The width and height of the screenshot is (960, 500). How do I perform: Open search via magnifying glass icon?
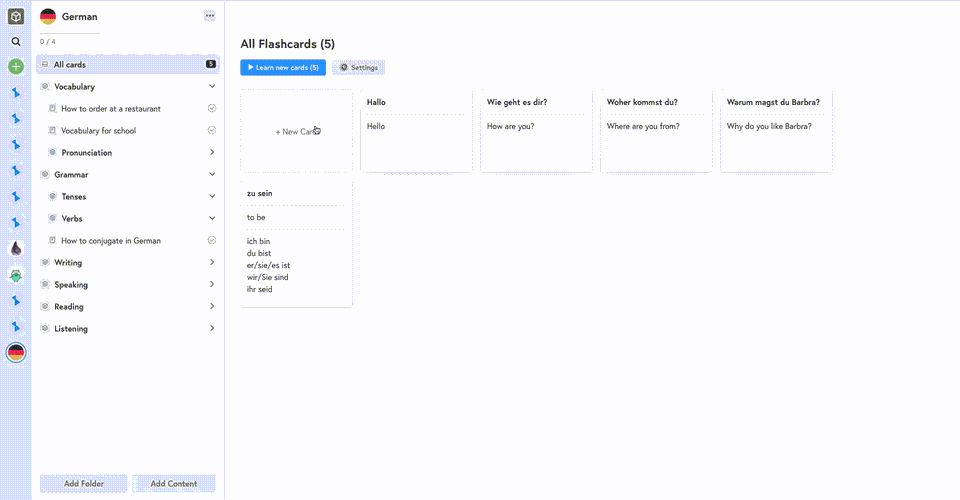tap(16, 42)
